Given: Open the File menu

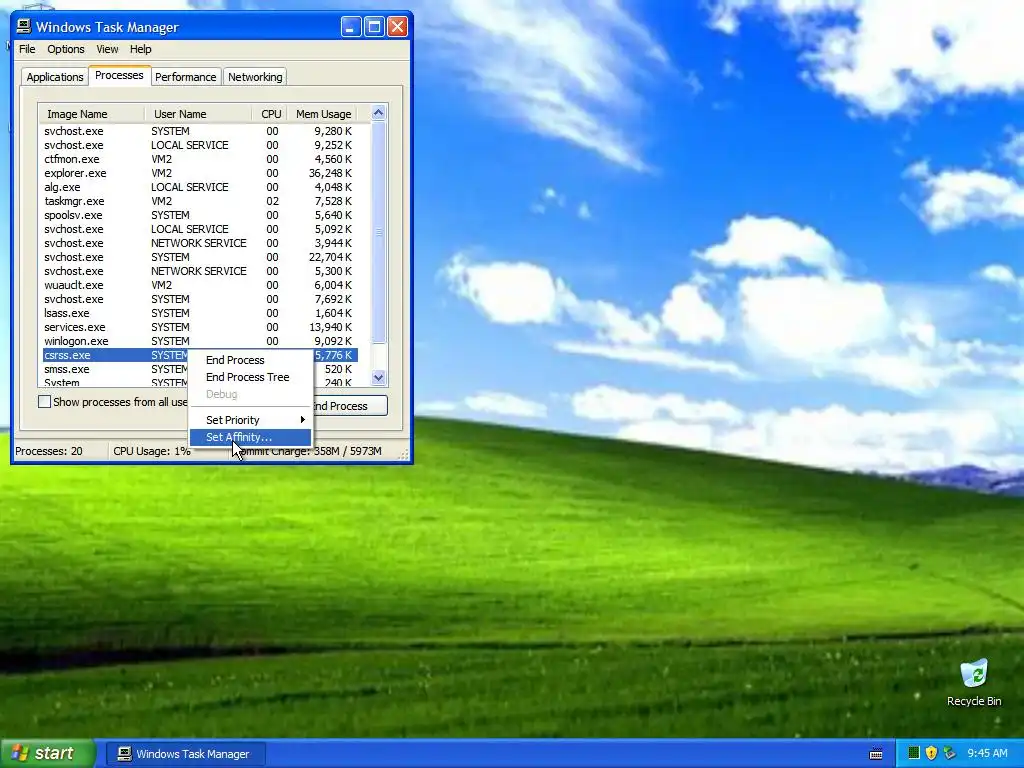Looking at the screenshot, I should [27, 49].
